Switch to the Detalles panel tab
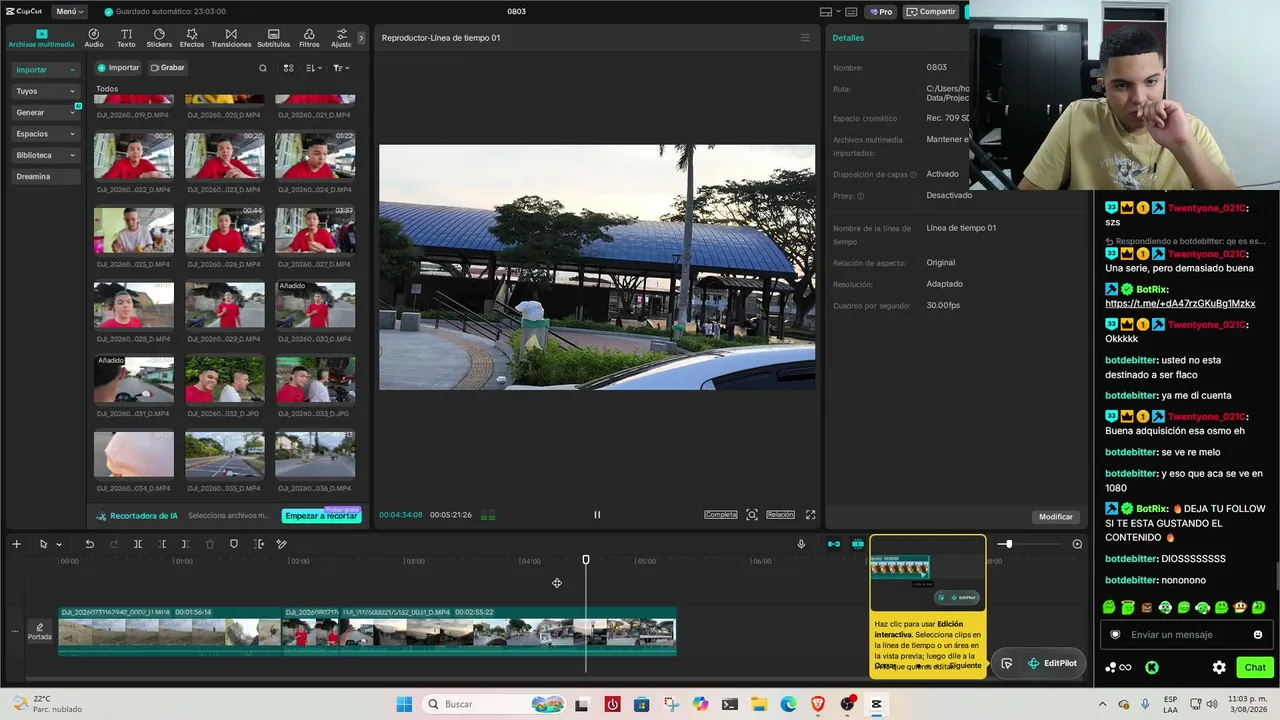 [848, 38]
